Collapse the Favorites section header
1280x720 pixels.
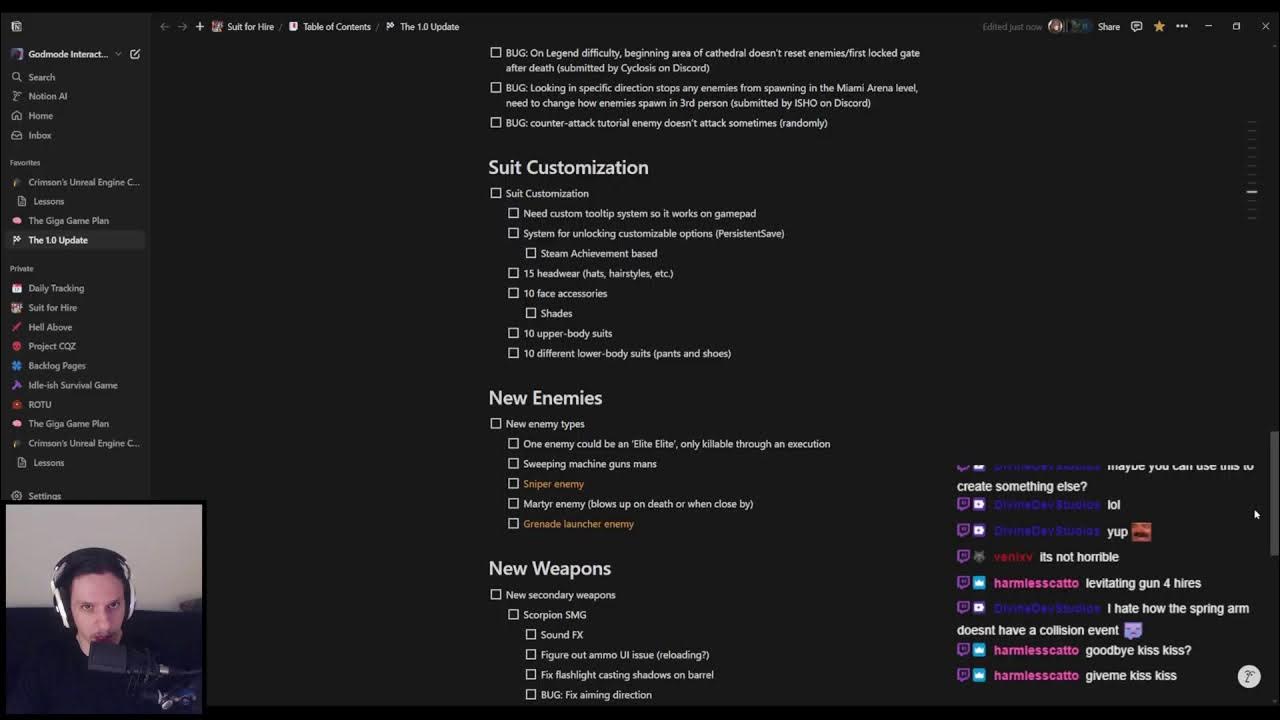coord(25,163)
